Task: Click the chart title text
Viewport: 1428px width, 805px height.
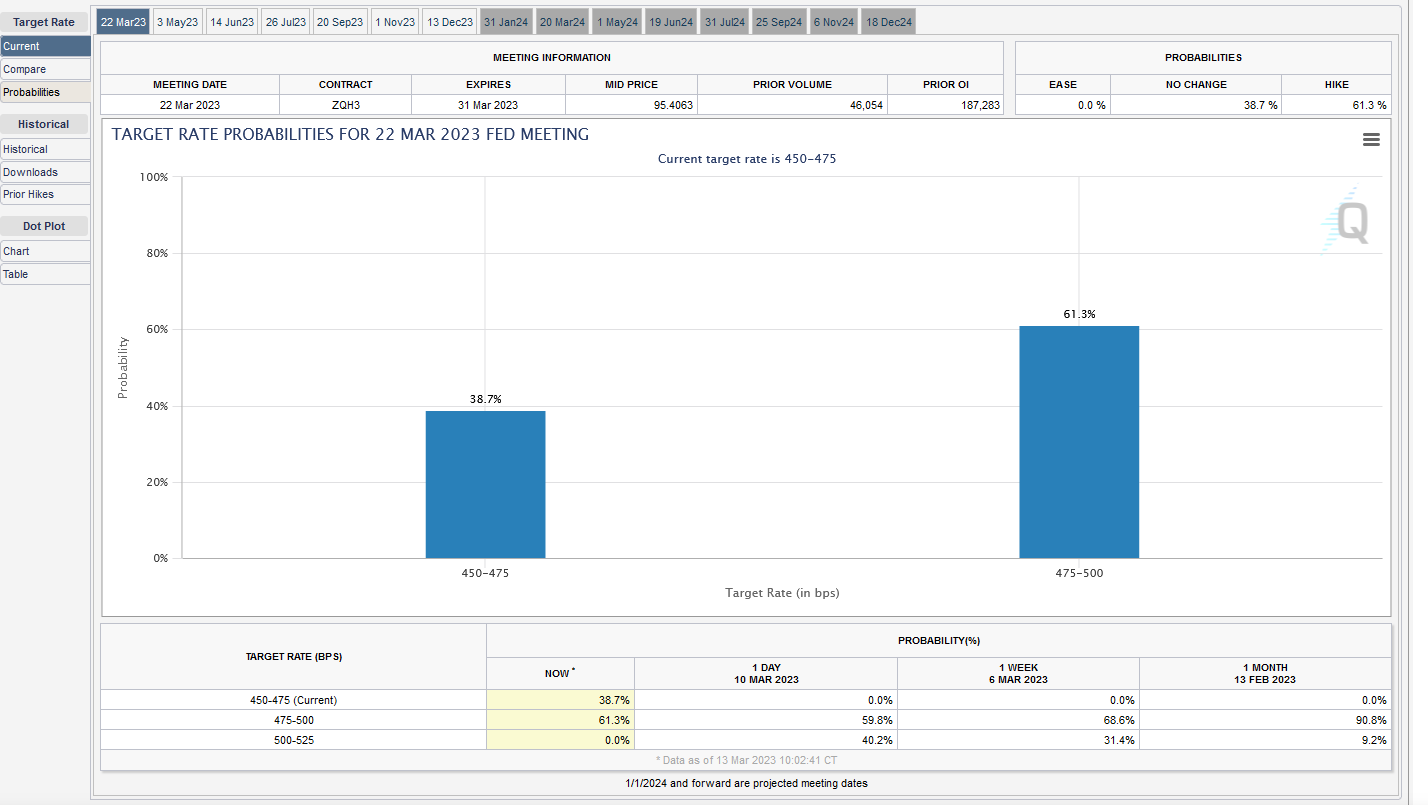Action: (350, 134)
